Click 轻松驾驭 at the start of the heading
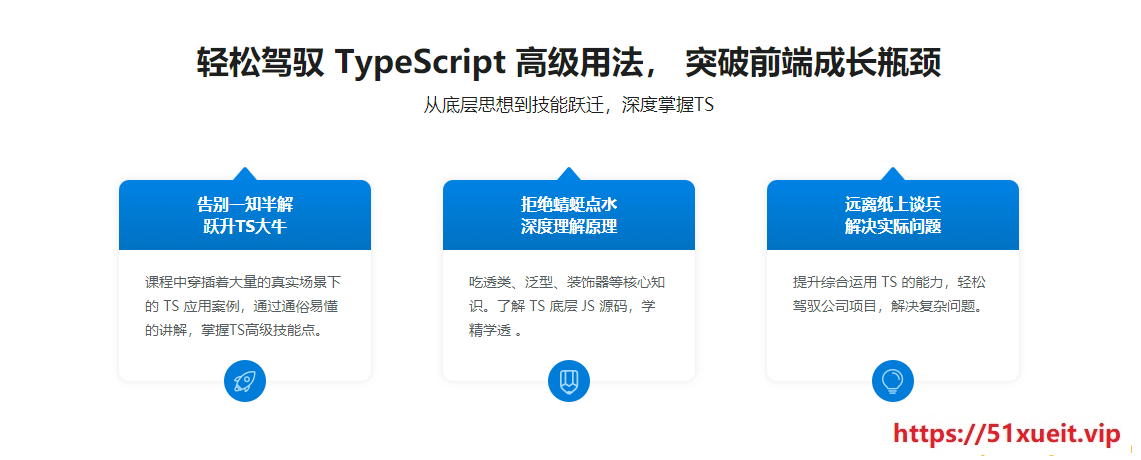The width and height of the screenshot is (1141, 460). tap(260, 63)
